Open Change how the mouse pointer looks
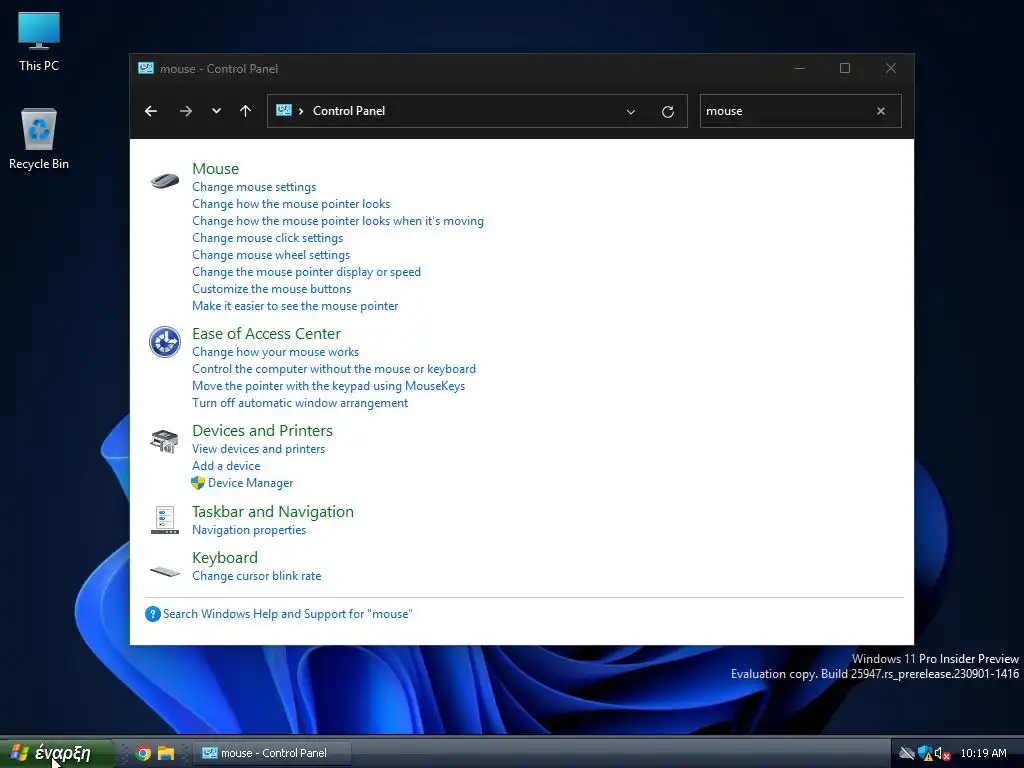1024x768 pixels. coord(291,204)
